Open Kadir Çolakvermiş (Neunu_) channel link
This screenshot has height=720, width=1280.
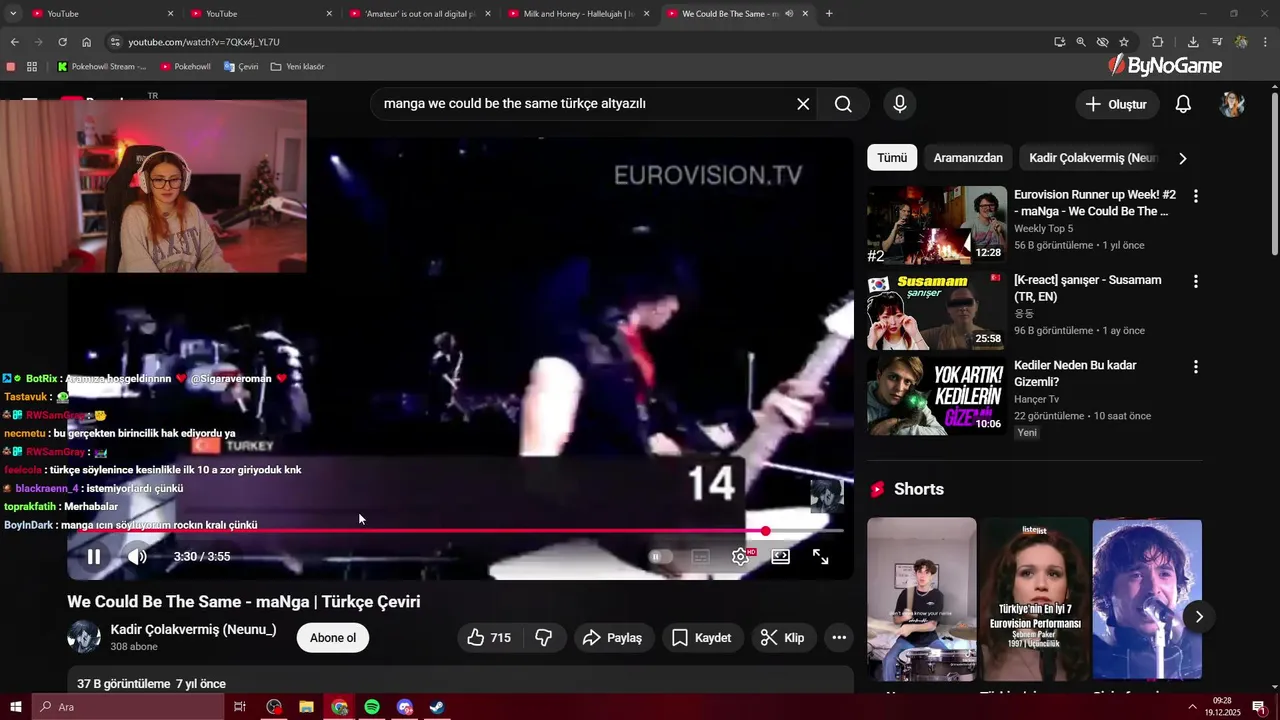point(193,630)
